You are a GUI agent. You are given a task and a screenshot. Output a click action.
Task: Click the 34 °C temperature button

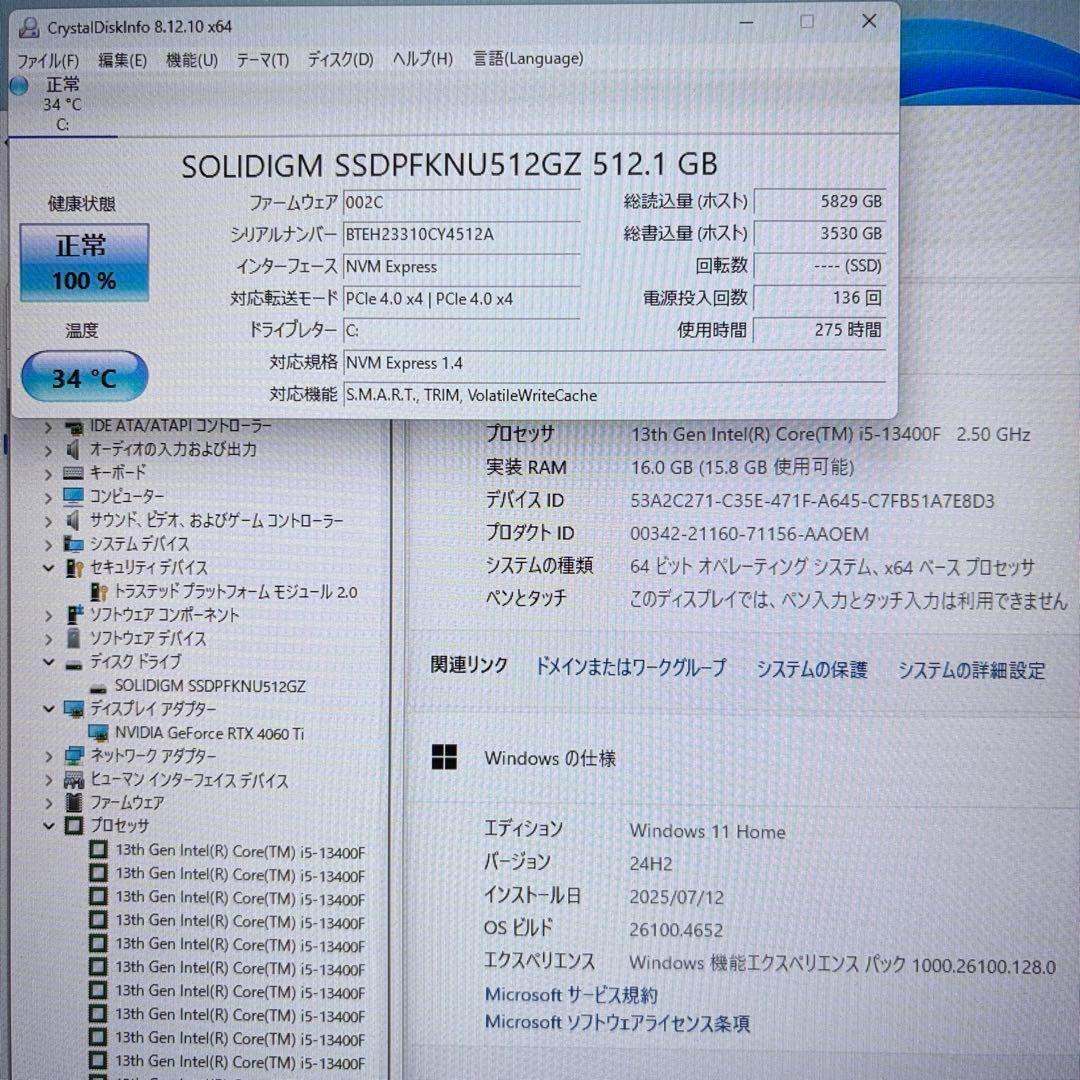click(x=84, y=377)
